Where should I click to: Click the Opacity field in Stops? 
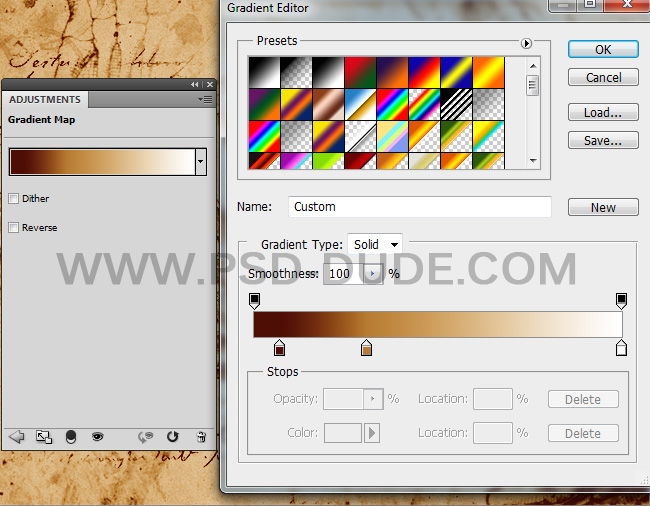pyautogui.click(x=343, y=399)
